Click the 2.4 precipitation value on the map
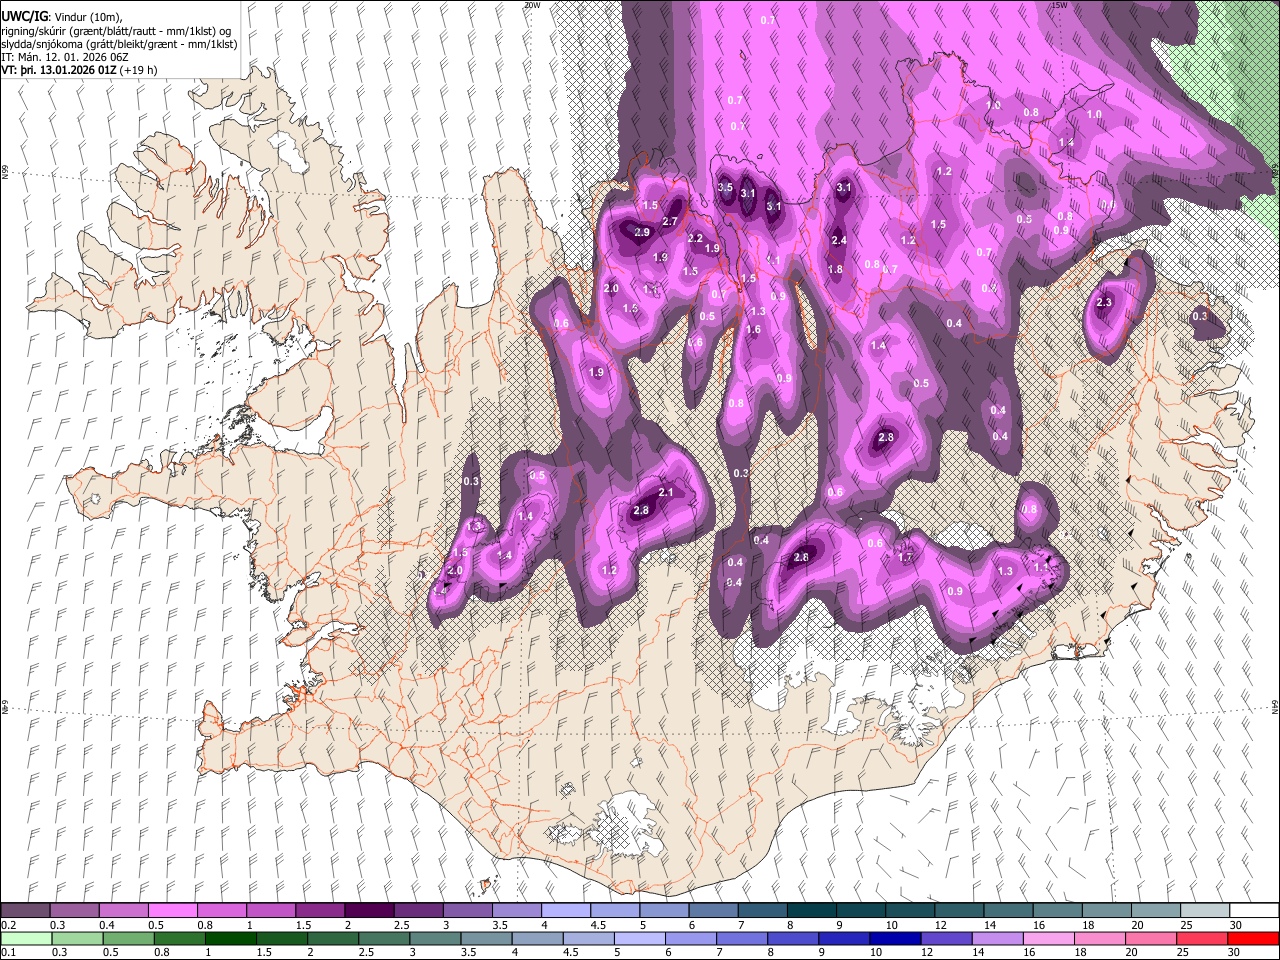The width and height of the screenshot is (1280, 960). tap(839, 240)
